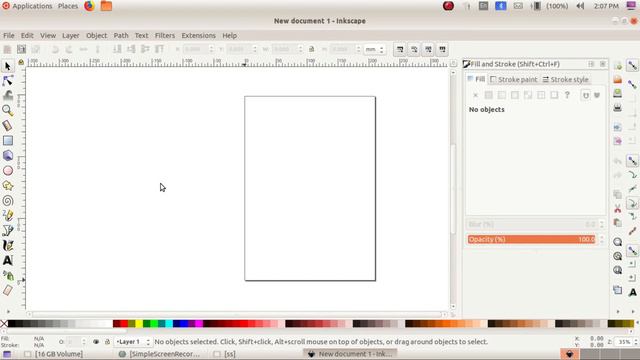Image resolution: width=640 pixels, height=360 pixels.
Task: Click the ss taskbar button
Action: (x=225, y=354)
